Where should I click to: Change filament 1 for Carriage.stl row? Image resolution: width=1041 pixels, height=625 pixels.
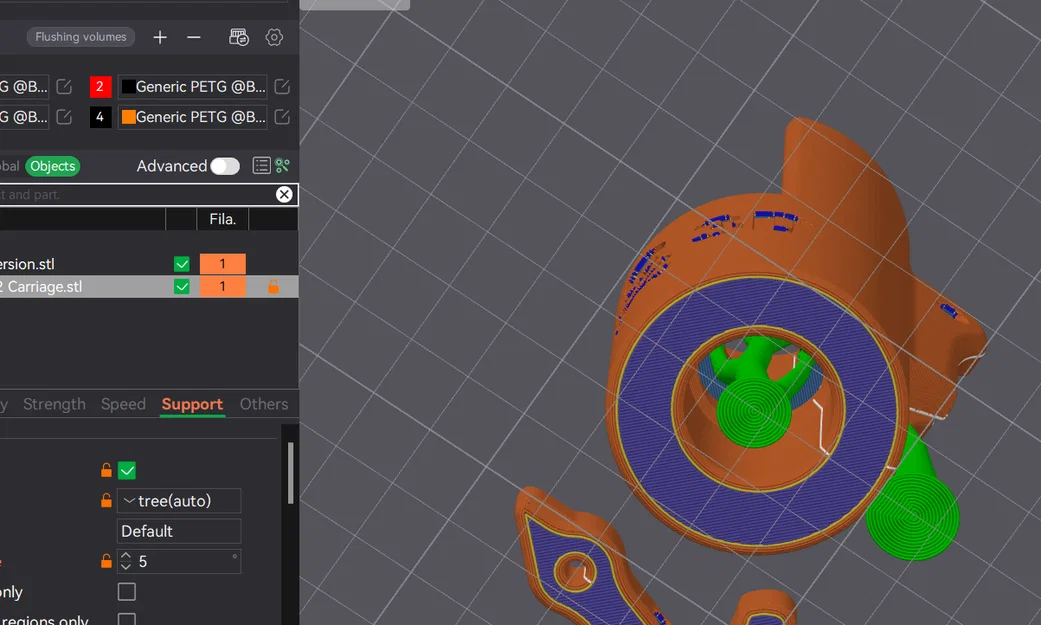click(222, 286)
